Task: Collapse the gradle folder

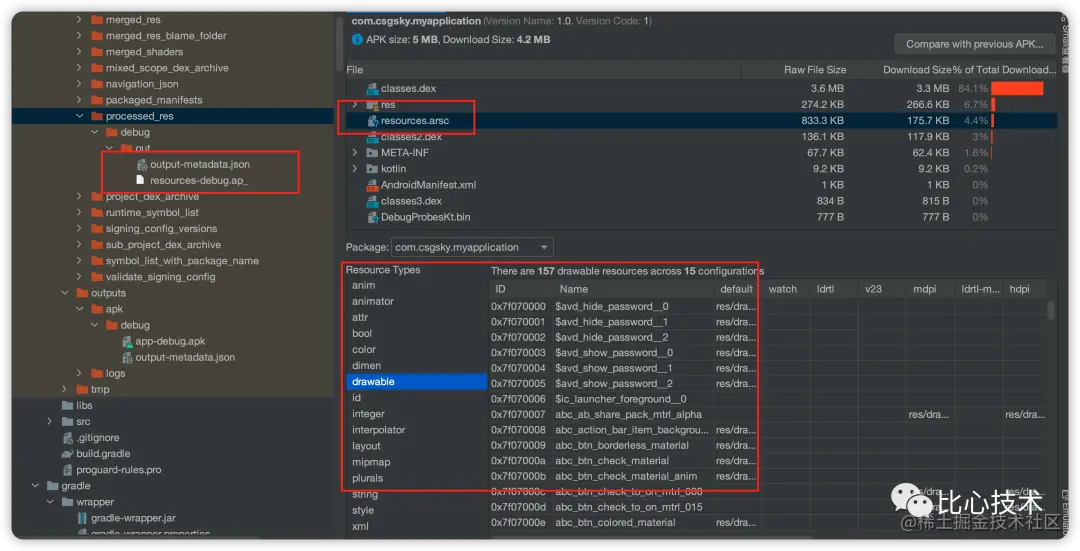Action: coord(36,486)
